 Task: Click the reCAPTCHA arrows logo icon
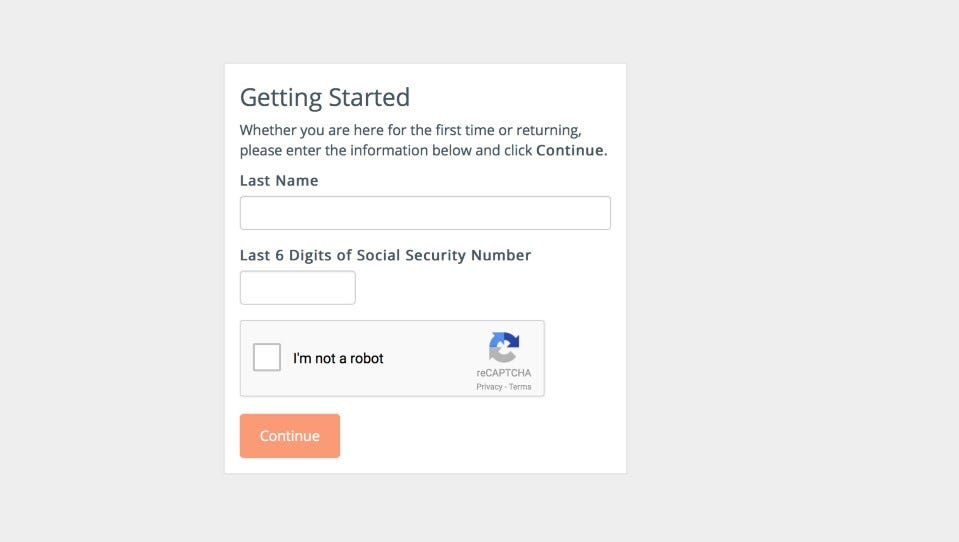[504, 348]
